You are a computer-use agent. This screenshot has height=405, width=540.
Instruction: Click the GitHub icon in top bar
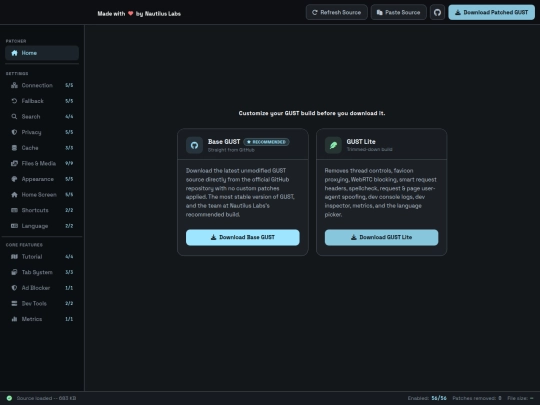[x=437, y=13]
